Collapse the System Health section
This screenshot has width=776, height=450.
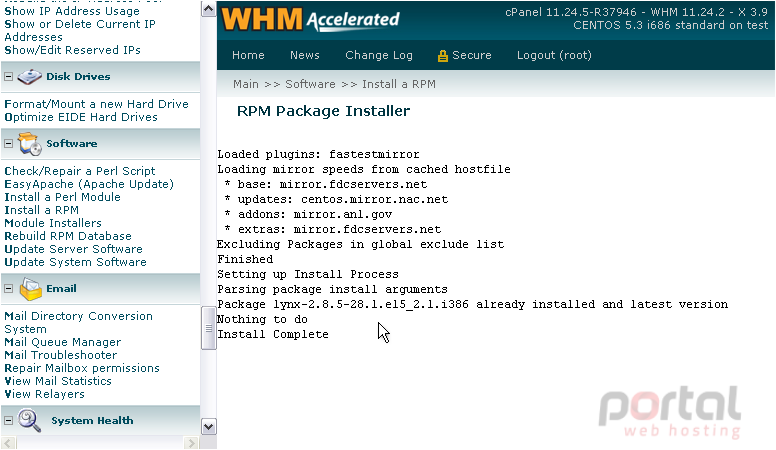[x=8, y=421]
